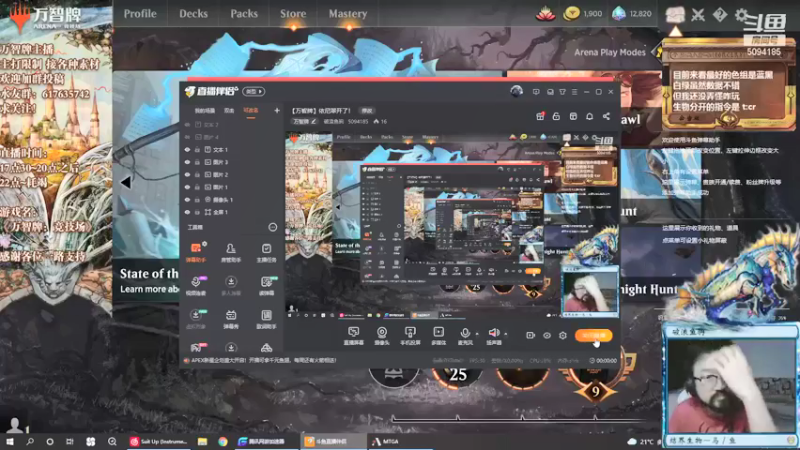Add a mobile screen cast source
800x450 pixels.
click(x=410, y=336)
